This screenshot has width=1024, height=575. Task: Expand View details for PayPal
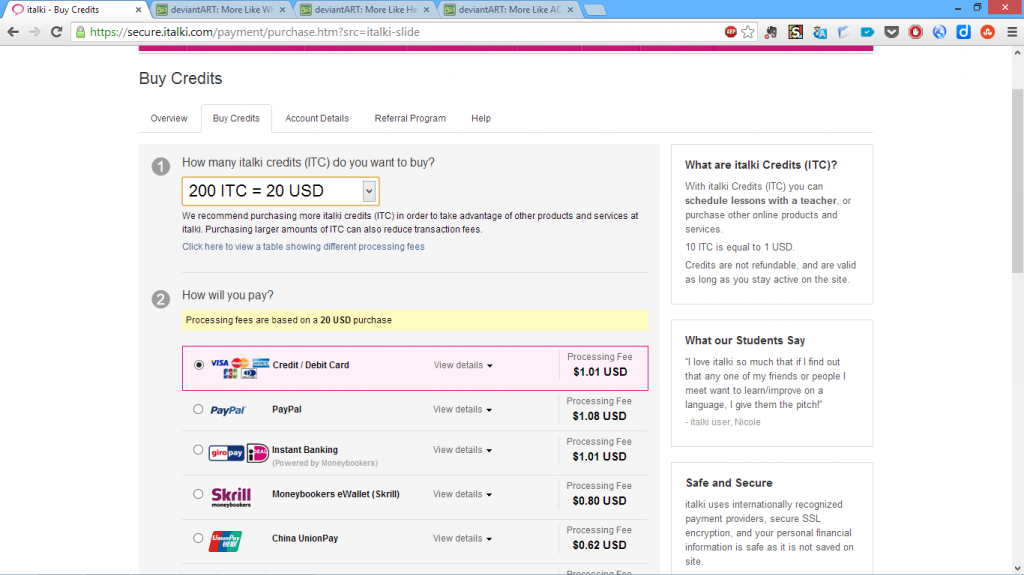click(x=462, y=410)
